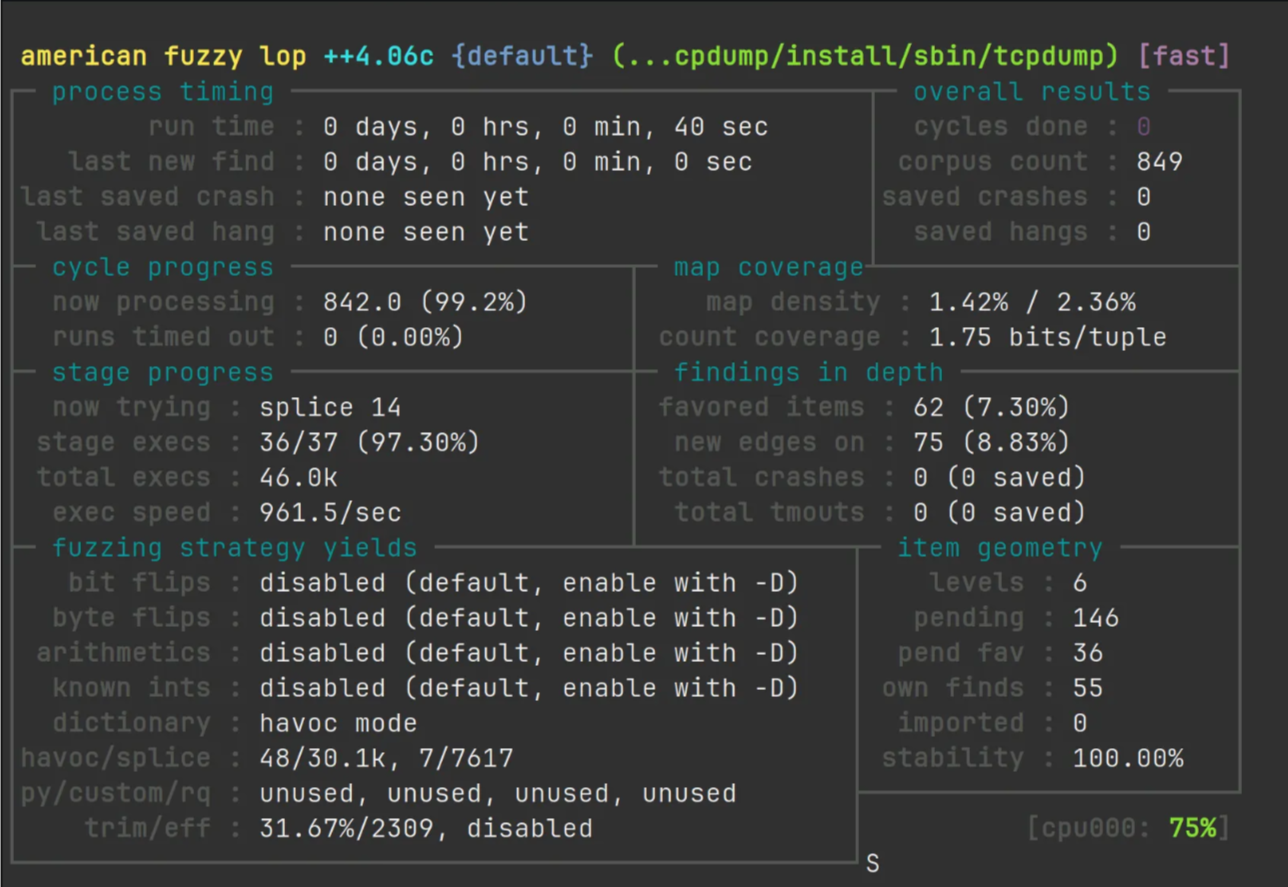Click the 'saved crashes' value 0
The height and width of the screenshot is (887, 1288).
tap(1144, 197)
